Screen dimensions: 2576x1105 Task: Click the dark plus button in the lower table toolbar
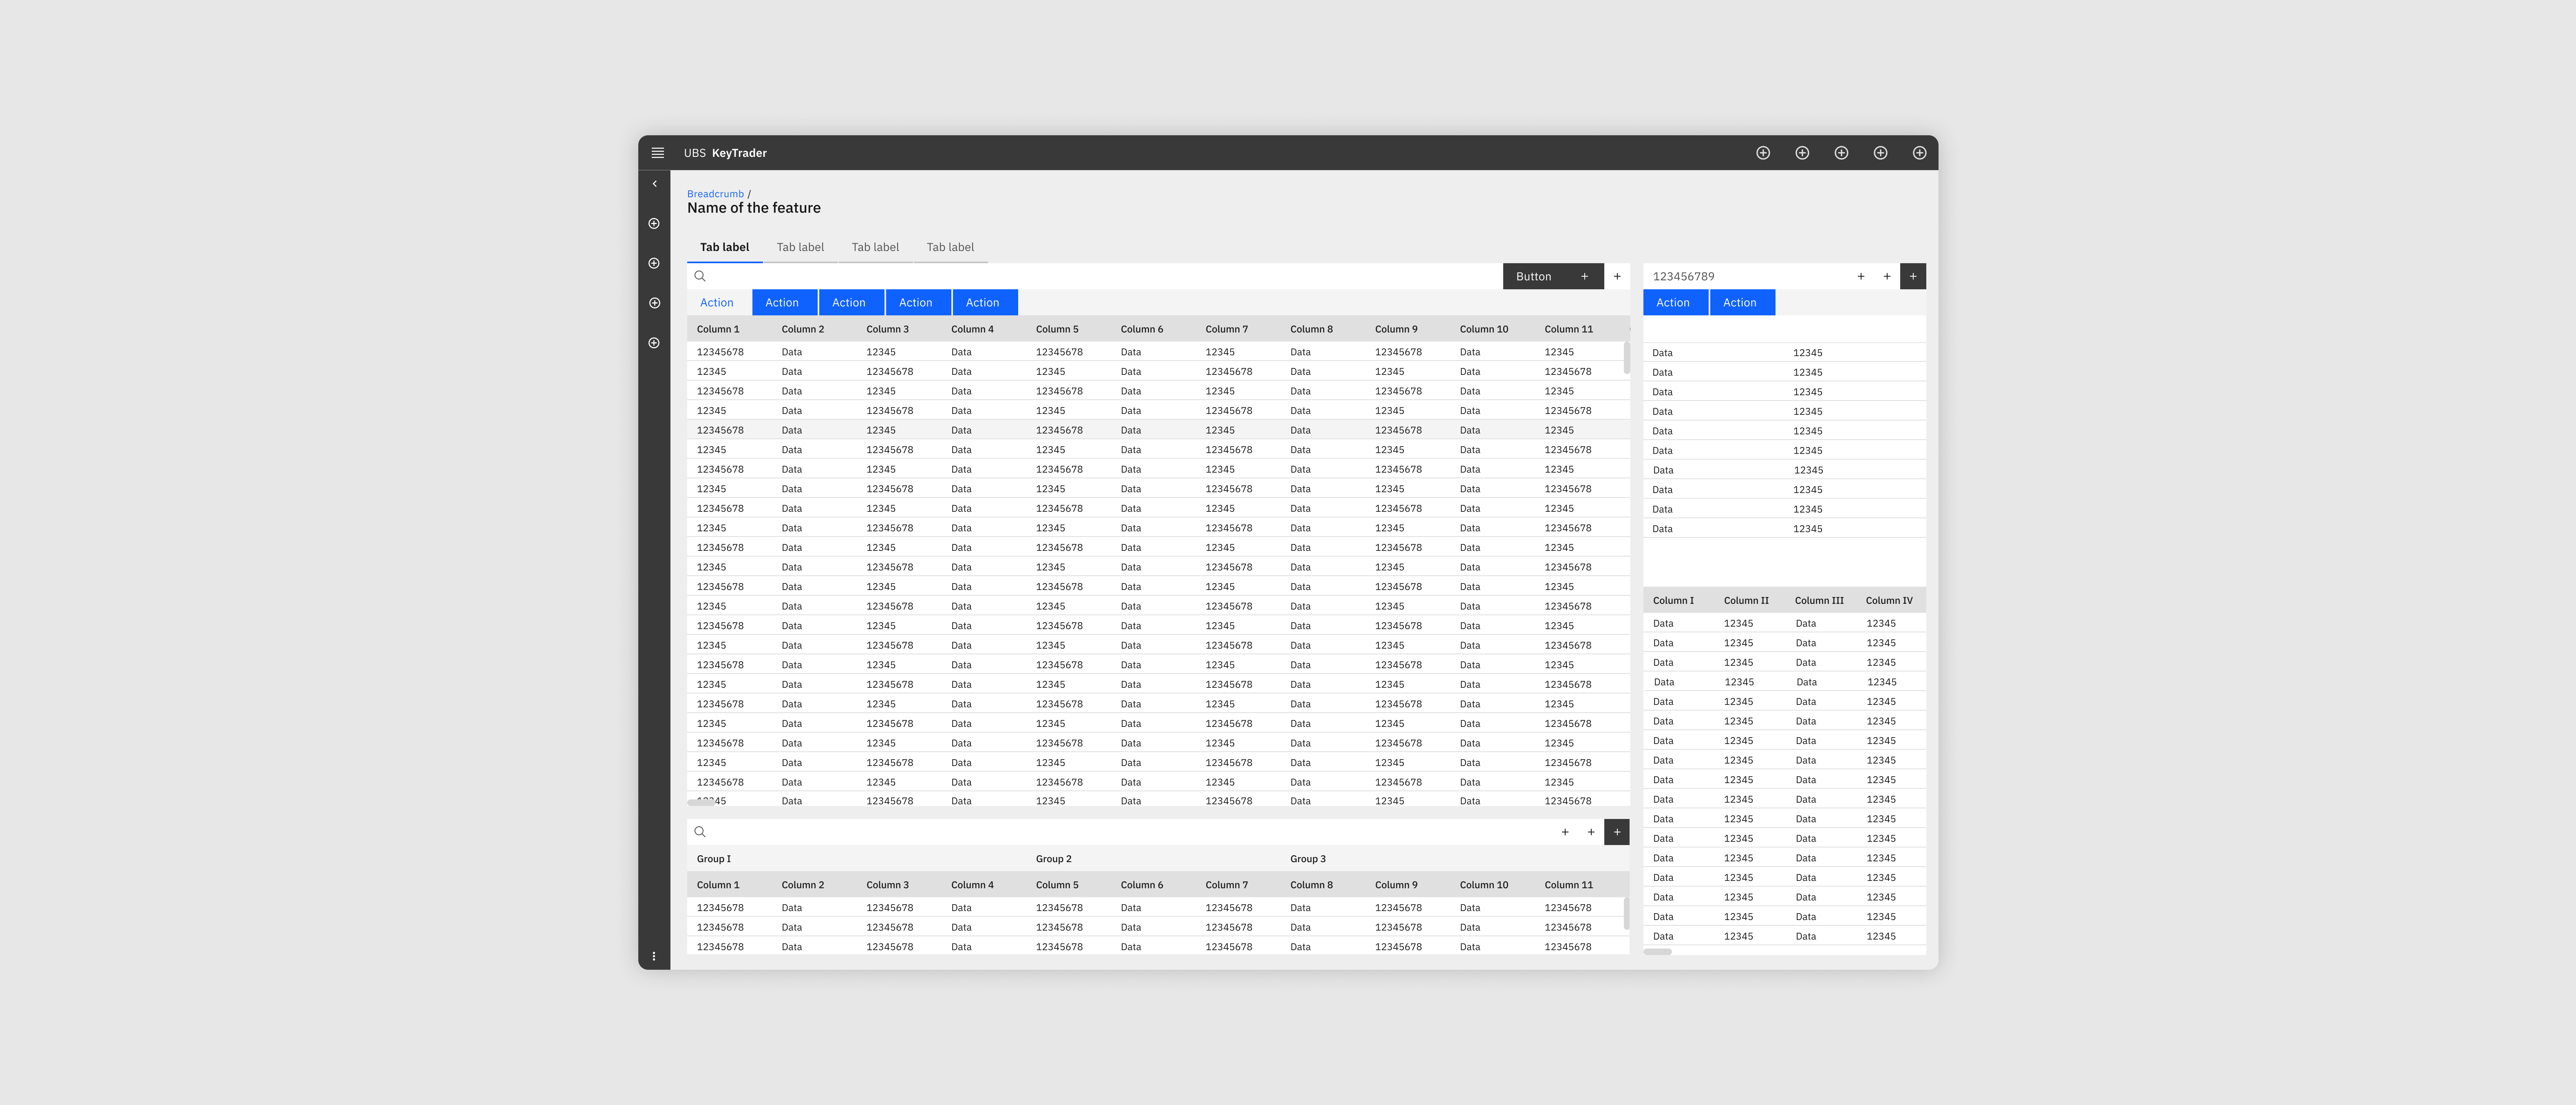coord(1616,832)
